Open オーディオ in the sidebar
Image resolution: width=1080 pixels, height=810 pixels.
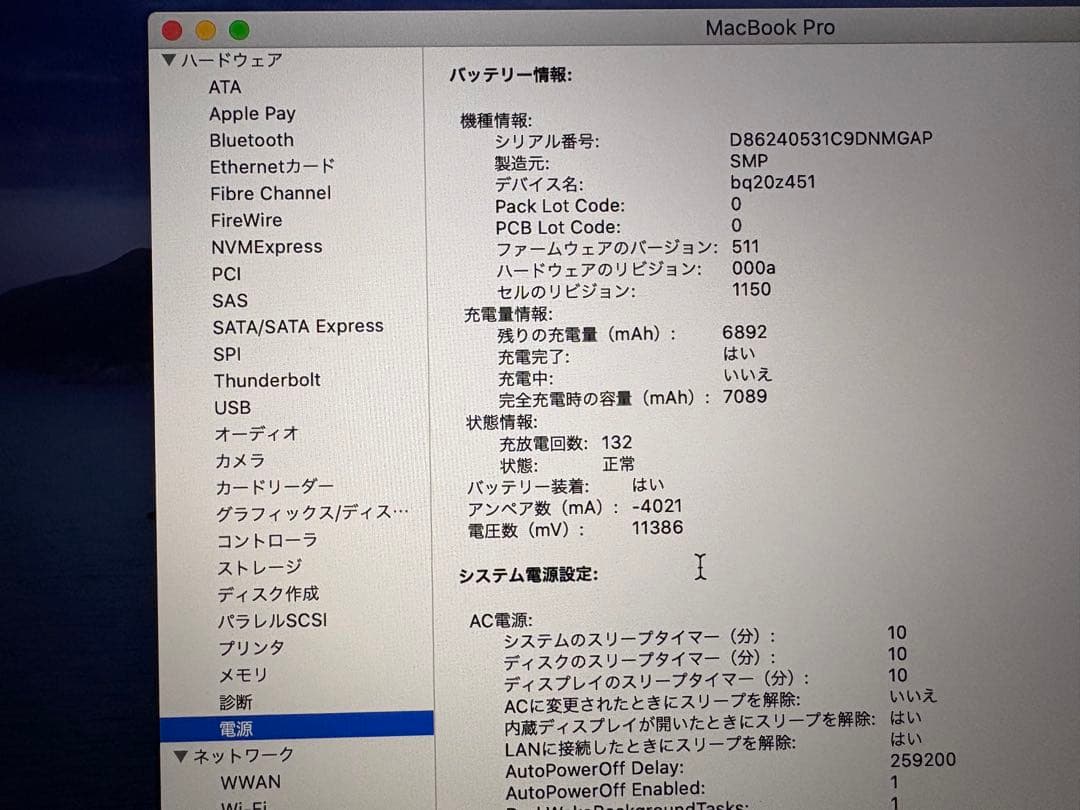(x=256, y=434)
